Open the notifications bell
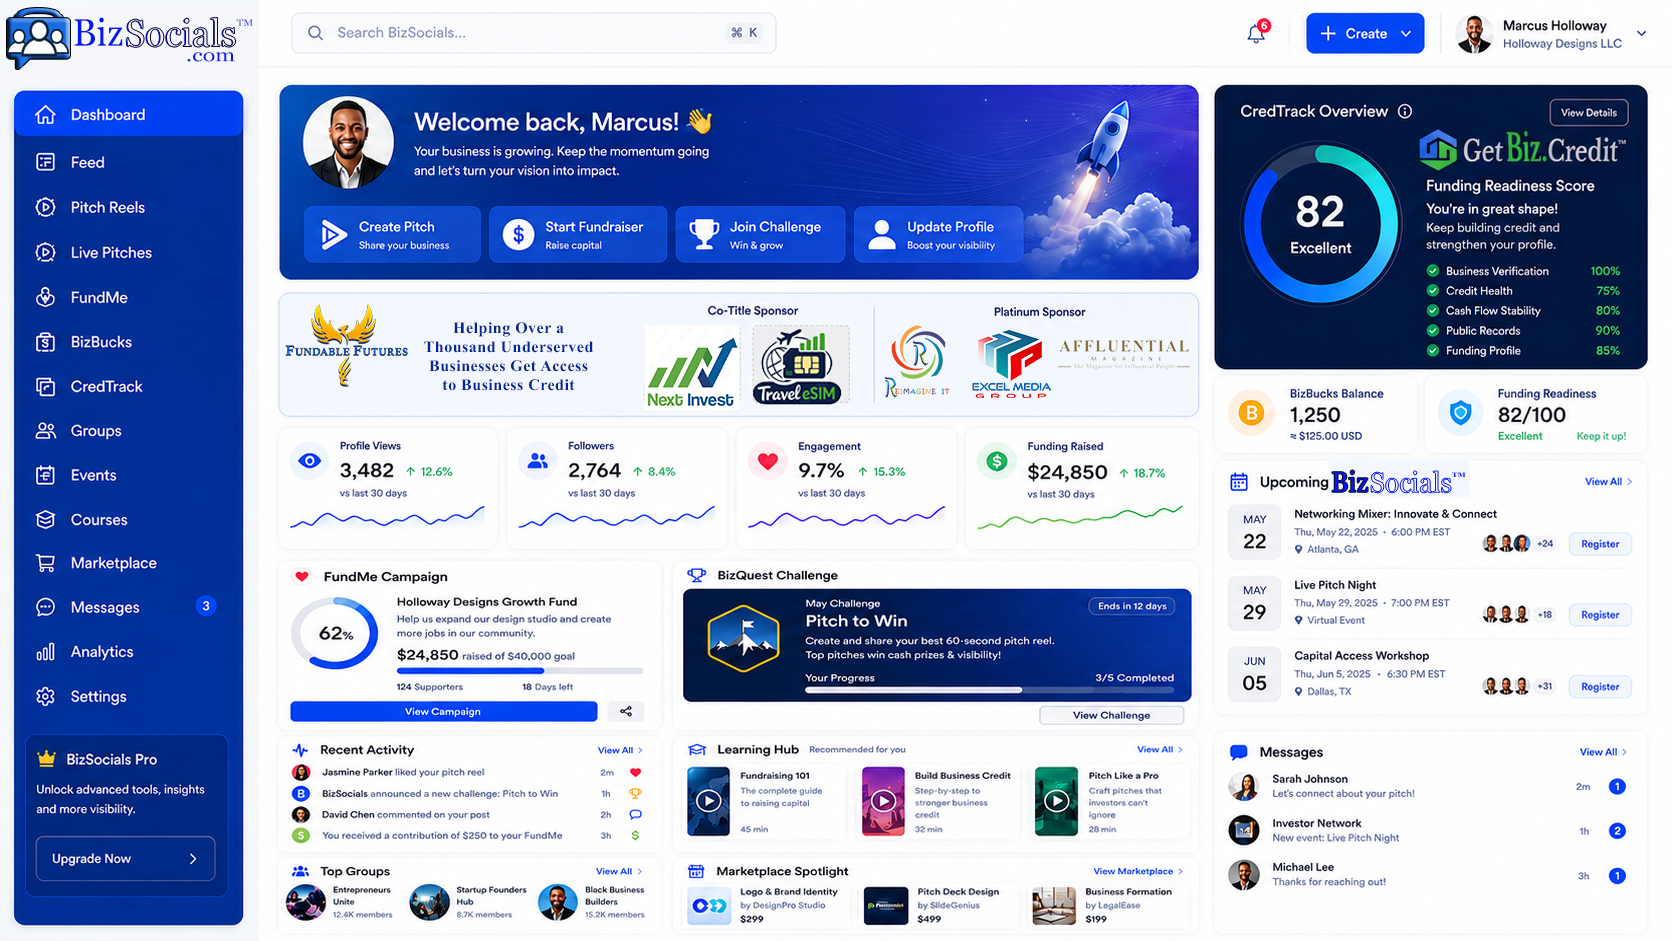 [1256, 33]
